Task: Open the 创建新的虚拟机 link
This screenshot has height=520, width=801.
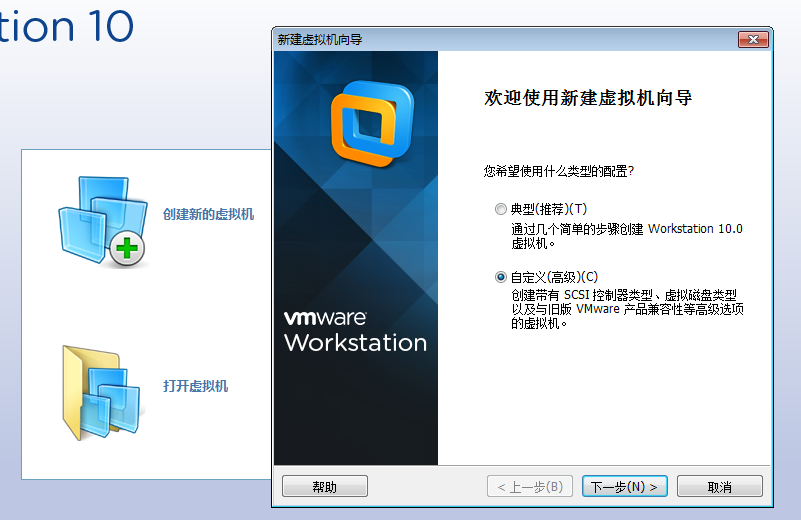Action: [208, 214]
